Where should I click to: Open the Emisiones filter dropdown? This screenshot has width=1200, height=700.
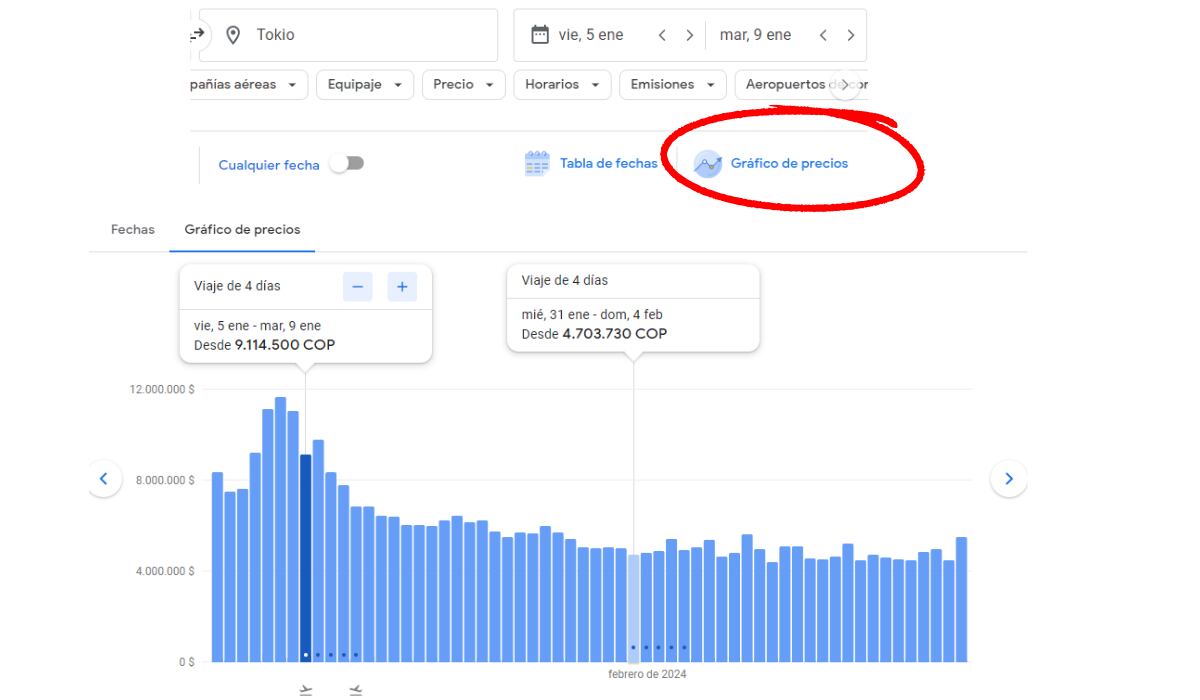pos(672,85)
